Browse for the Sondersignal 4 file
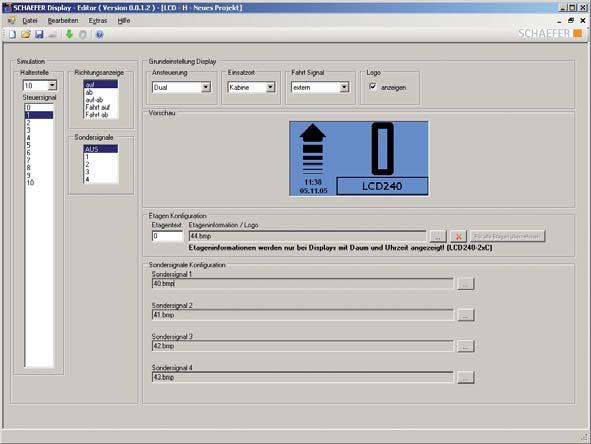 (x=465, y=377)
